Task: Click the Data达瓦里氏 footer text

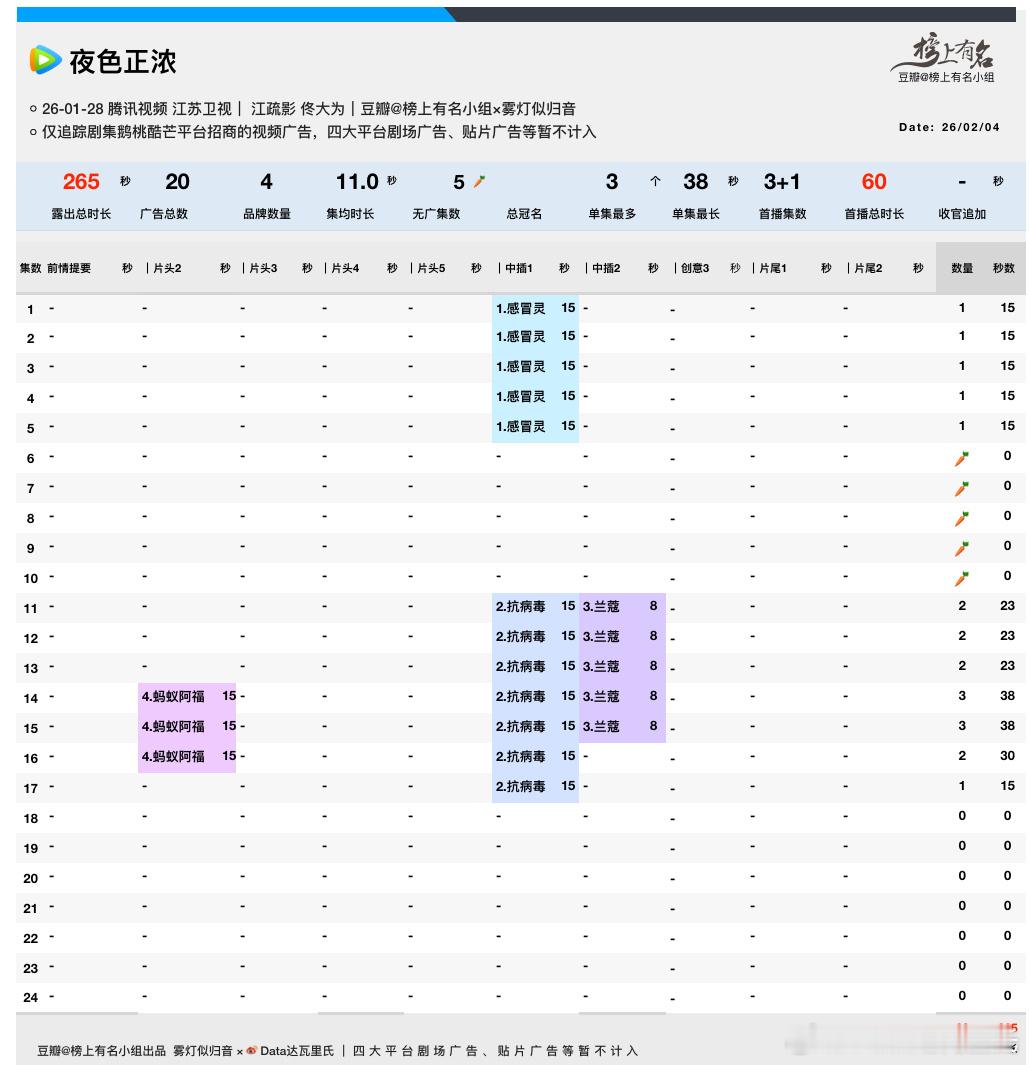Action: 297,1051
